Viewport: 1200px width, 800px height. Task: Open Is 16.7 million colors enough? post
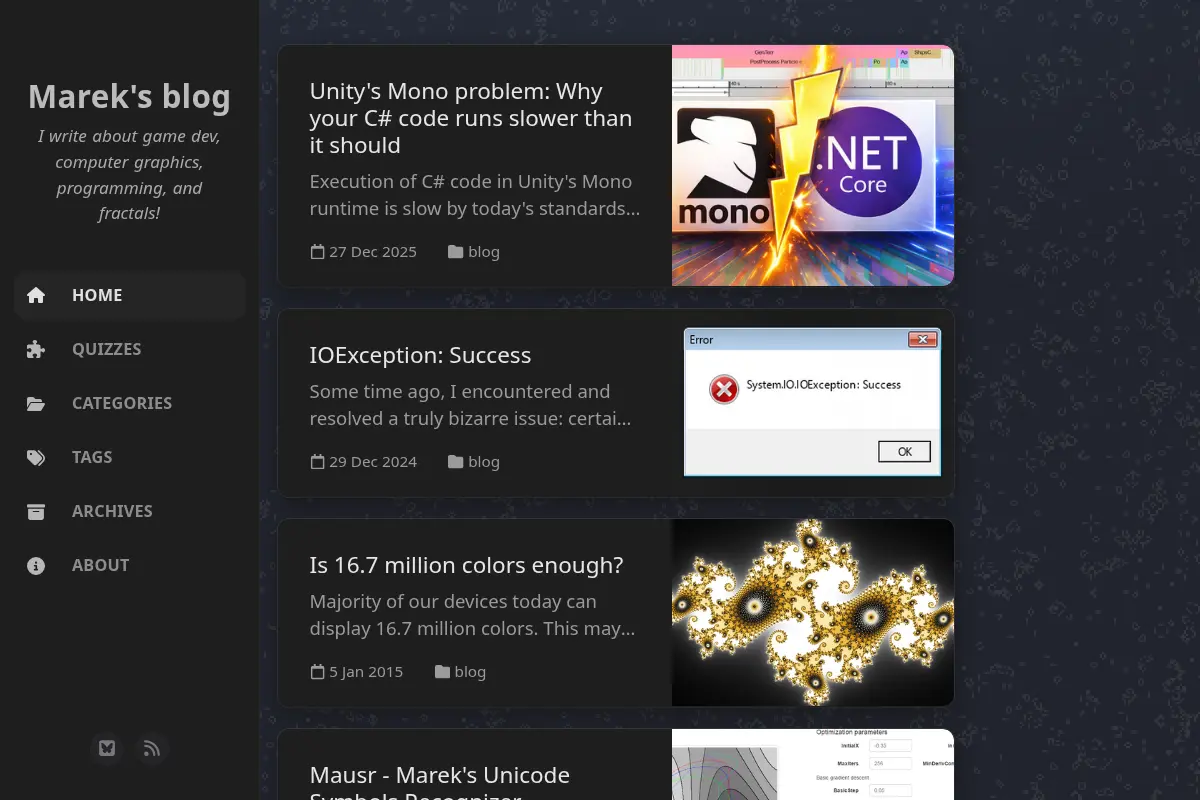[466, 565]
